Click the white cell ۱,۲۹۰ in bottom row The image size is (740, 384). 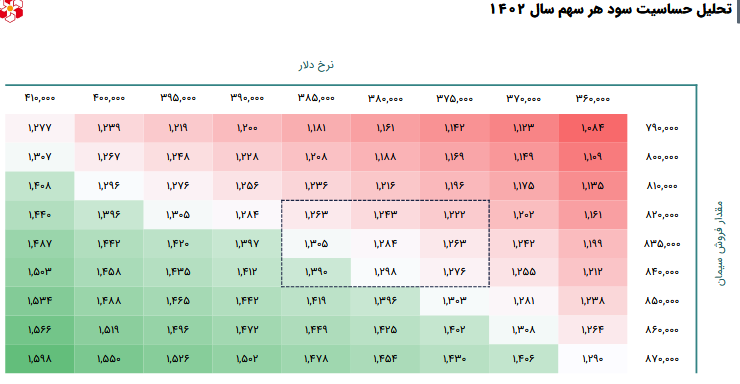593,359
